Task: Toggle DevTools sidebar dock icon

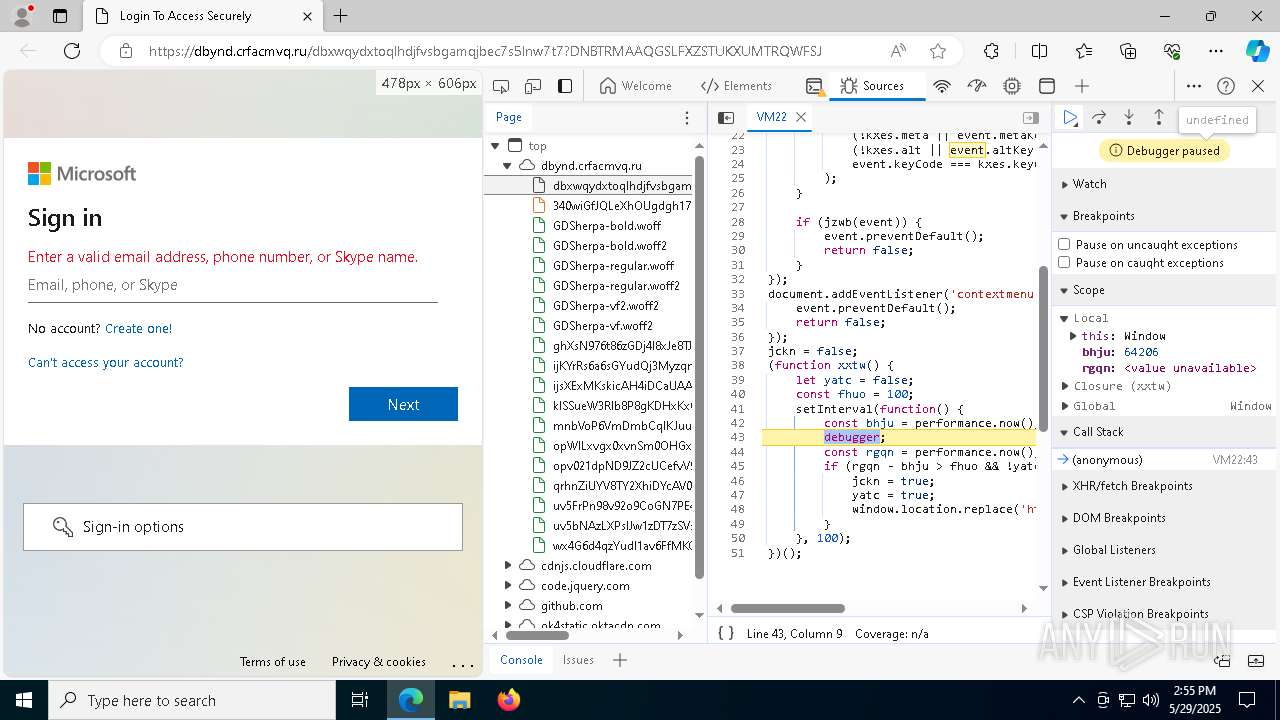Action: 565,86
